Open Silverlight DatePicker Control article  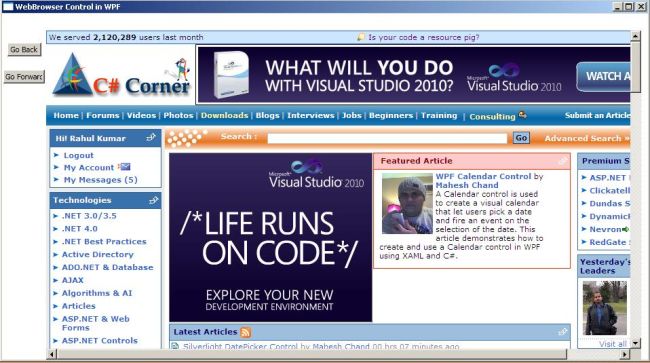click(x=240, y=346)
